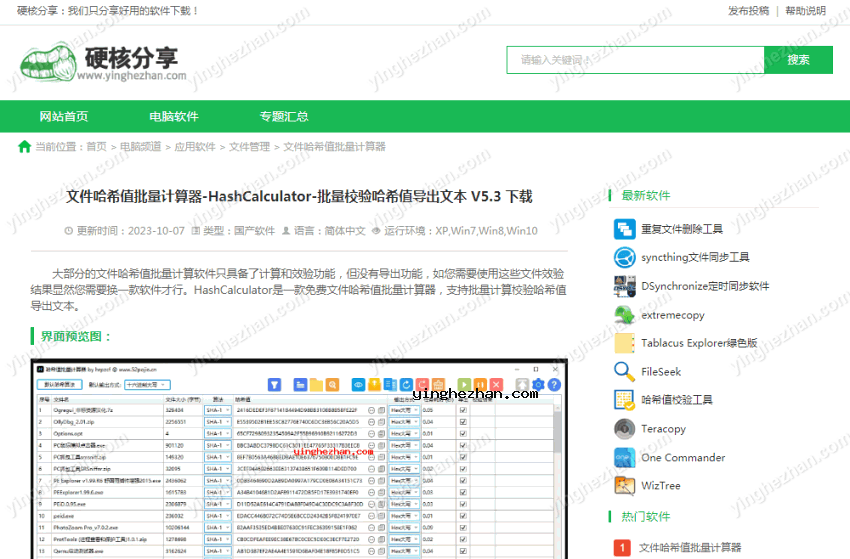Screen dimensions: 850x559
Task: Select the FileSeek magnifier icon
Action: coord(625,372)
